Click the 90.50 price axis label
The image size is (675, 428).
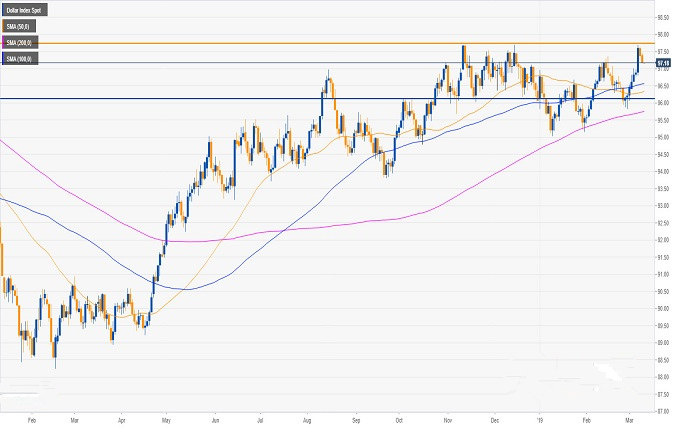663,292
